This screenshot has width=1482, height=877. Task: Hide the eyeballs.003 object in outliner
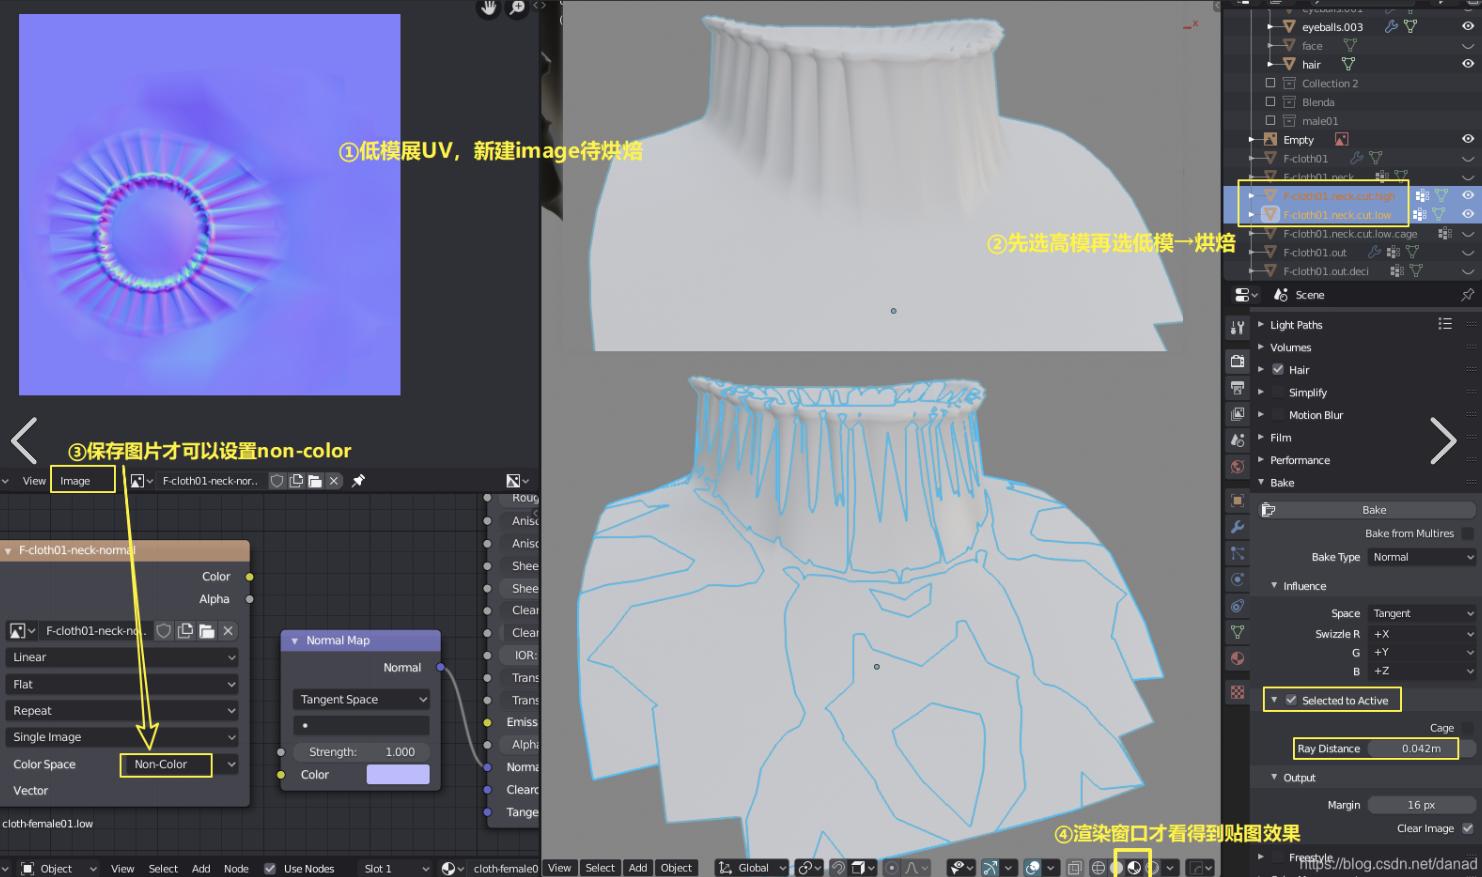1467,27
